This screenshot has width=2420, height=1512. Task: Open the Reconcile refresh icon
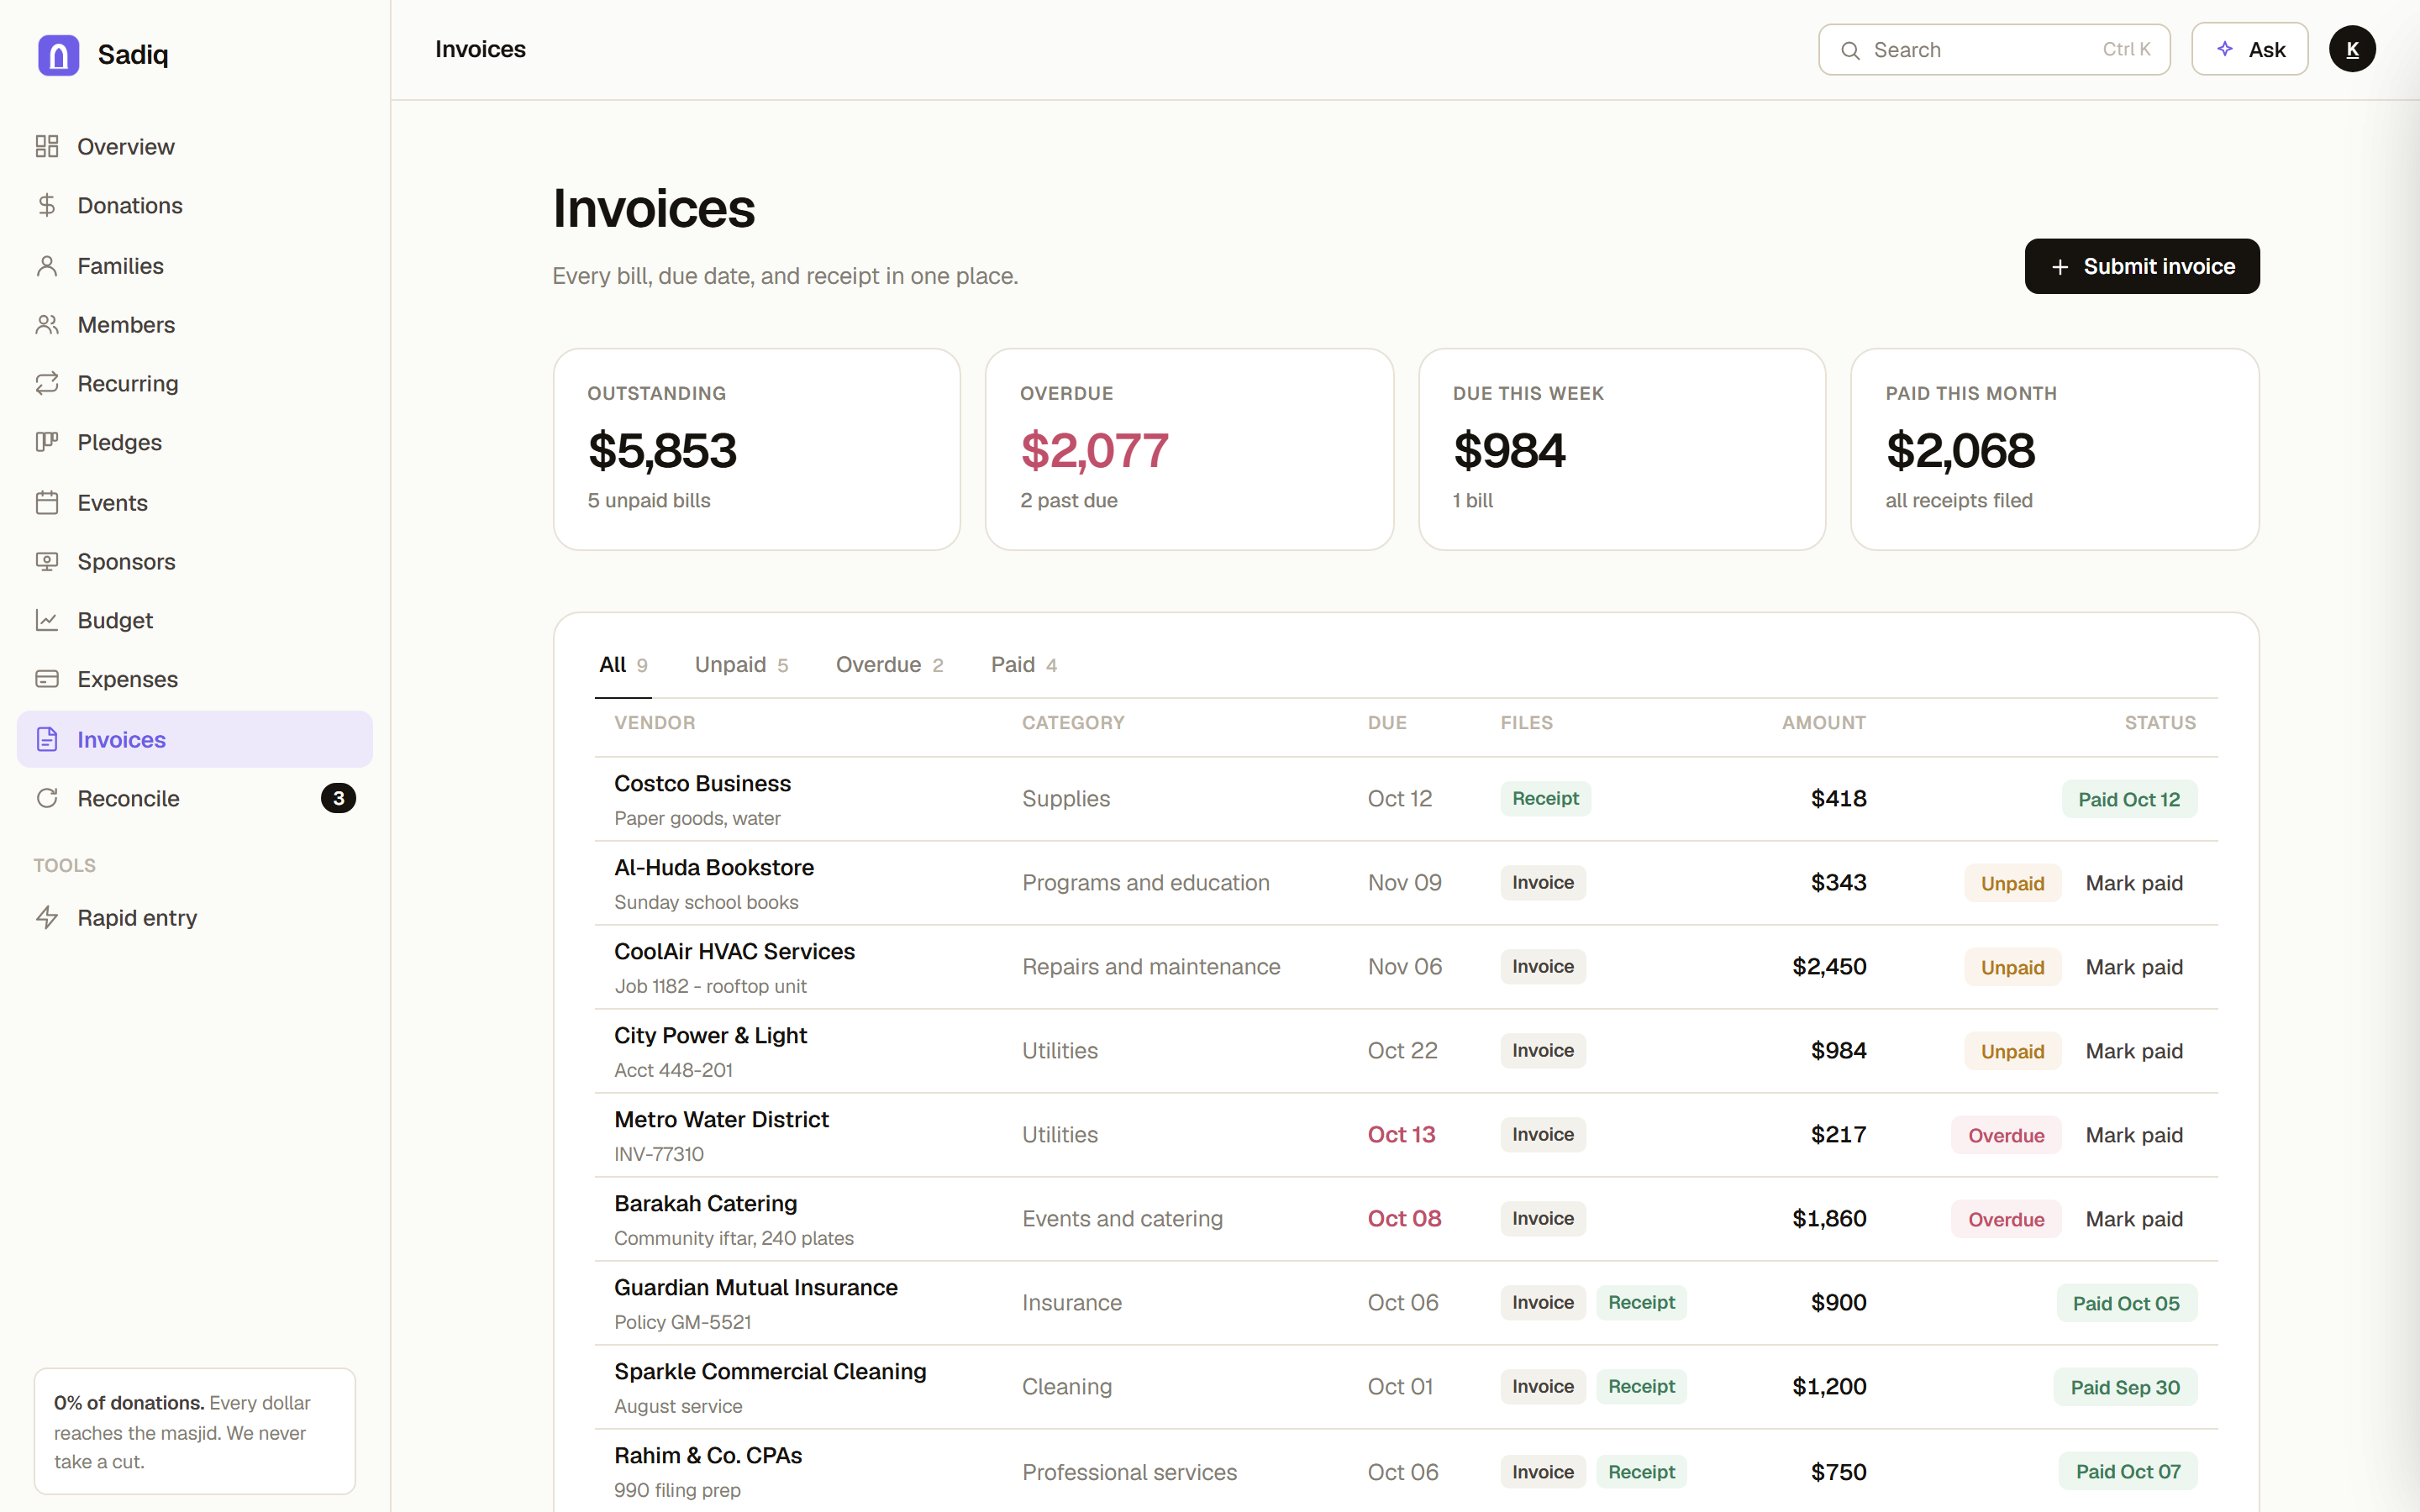[47, 799]
